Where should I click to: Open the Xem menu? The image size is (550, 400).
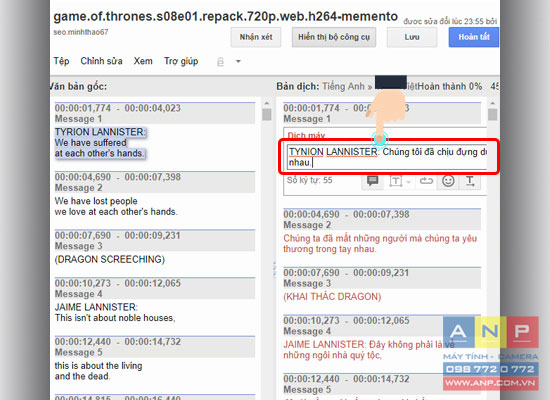click(143, 61)
